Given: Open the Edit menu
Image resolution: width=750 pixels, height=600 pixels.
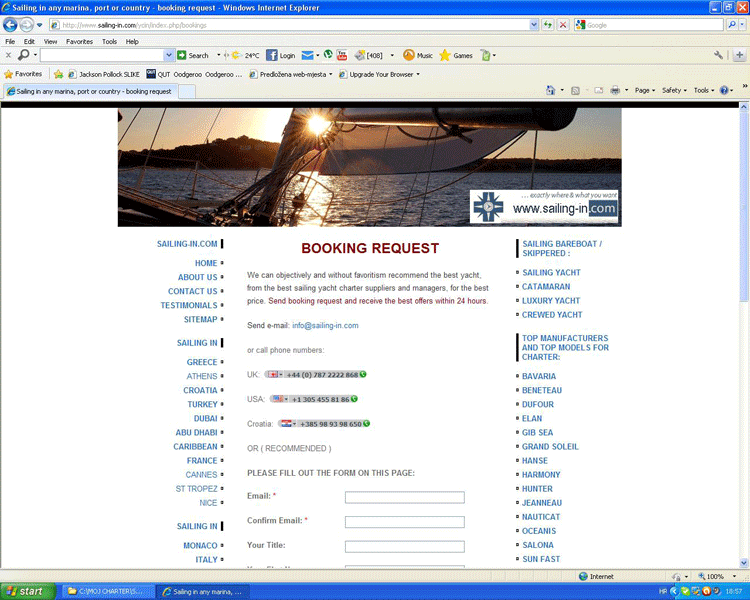Looking at the screenshot, I should [29, 42].
